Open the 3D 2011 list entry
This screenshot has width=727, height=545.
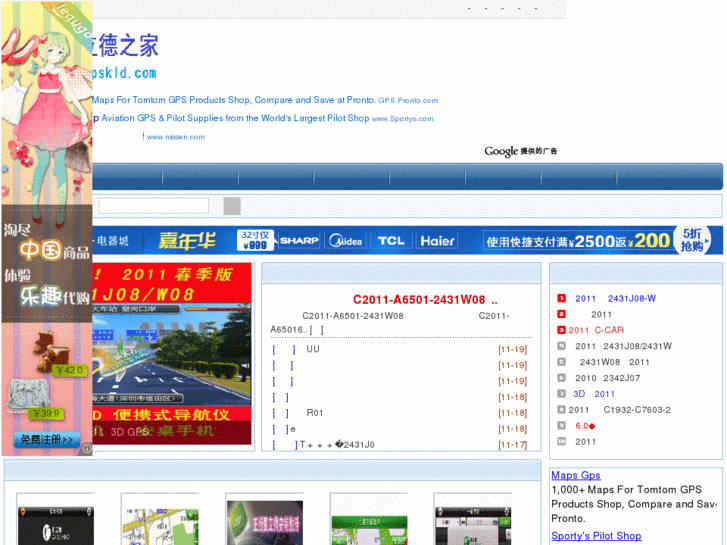point(594,394)
